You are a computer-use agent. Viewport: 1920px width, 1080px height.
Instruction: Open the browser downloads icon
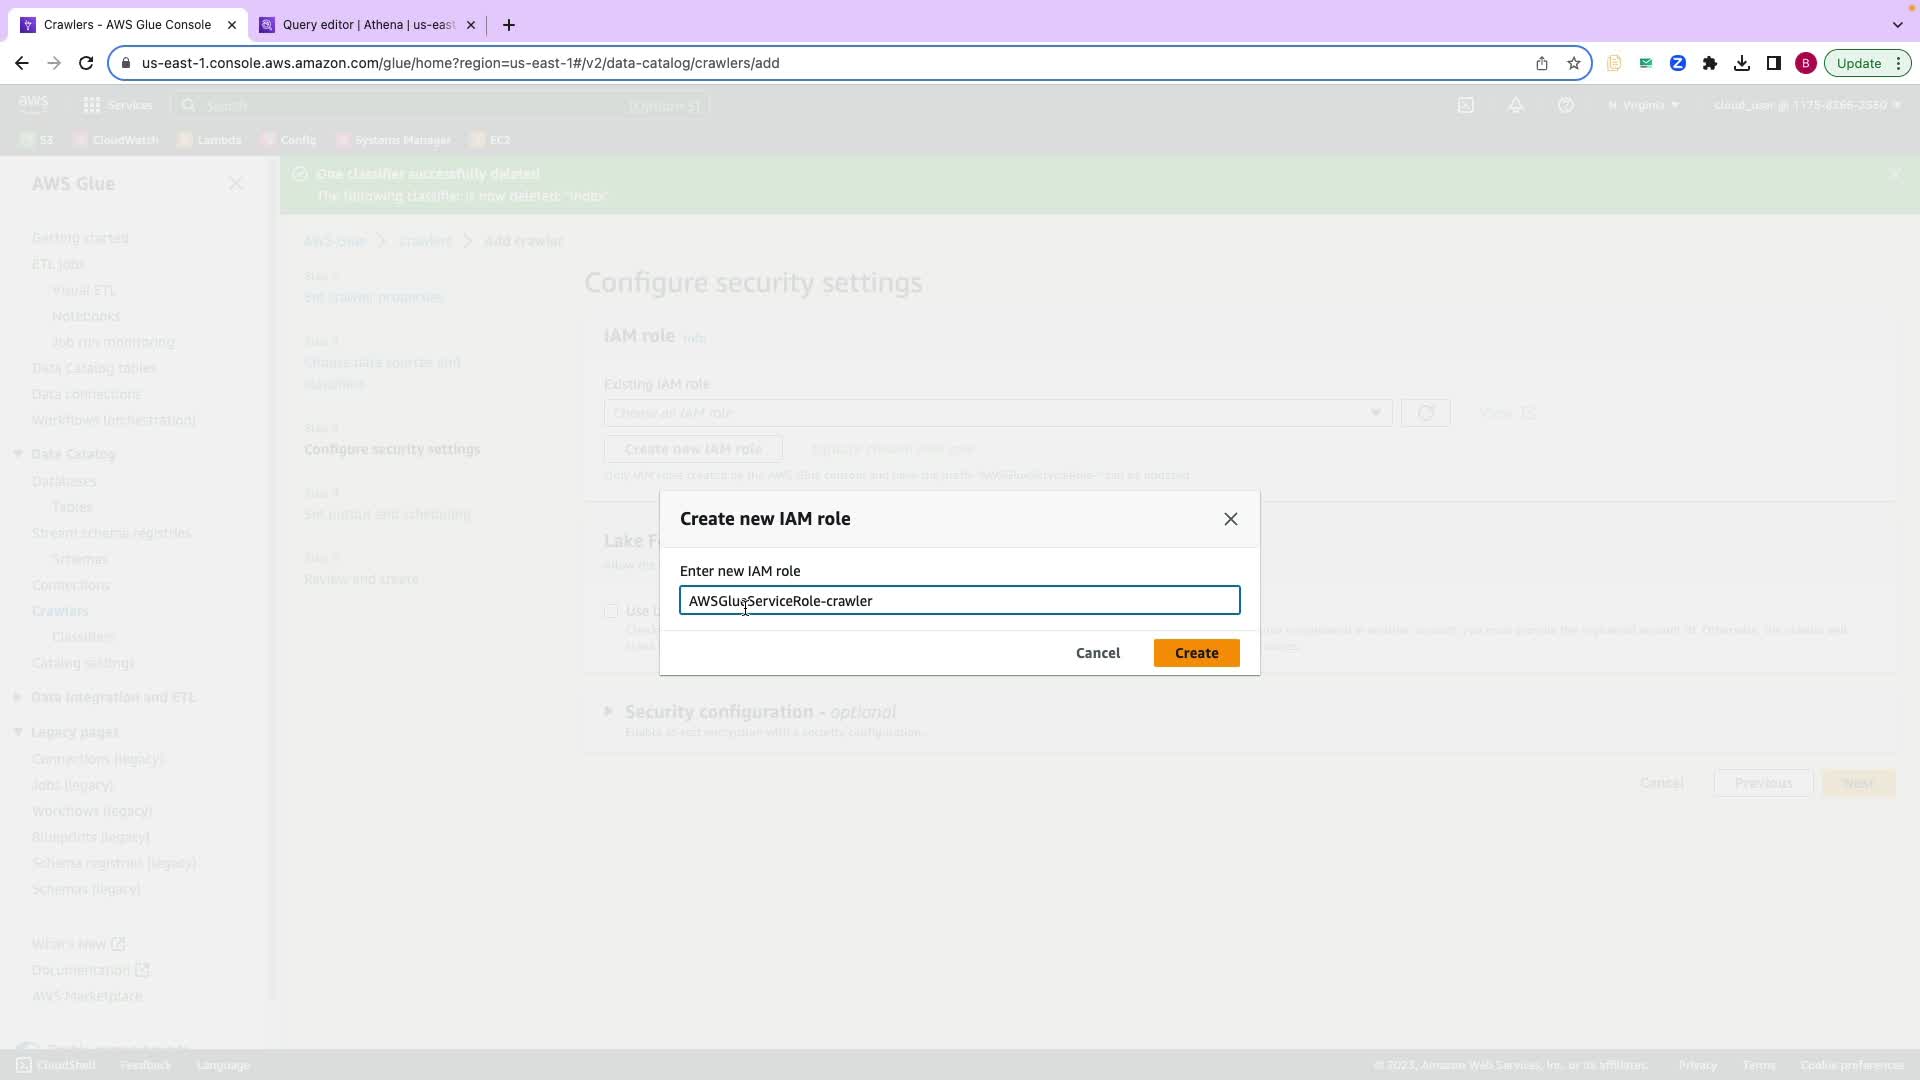[x=1742, y=63]
